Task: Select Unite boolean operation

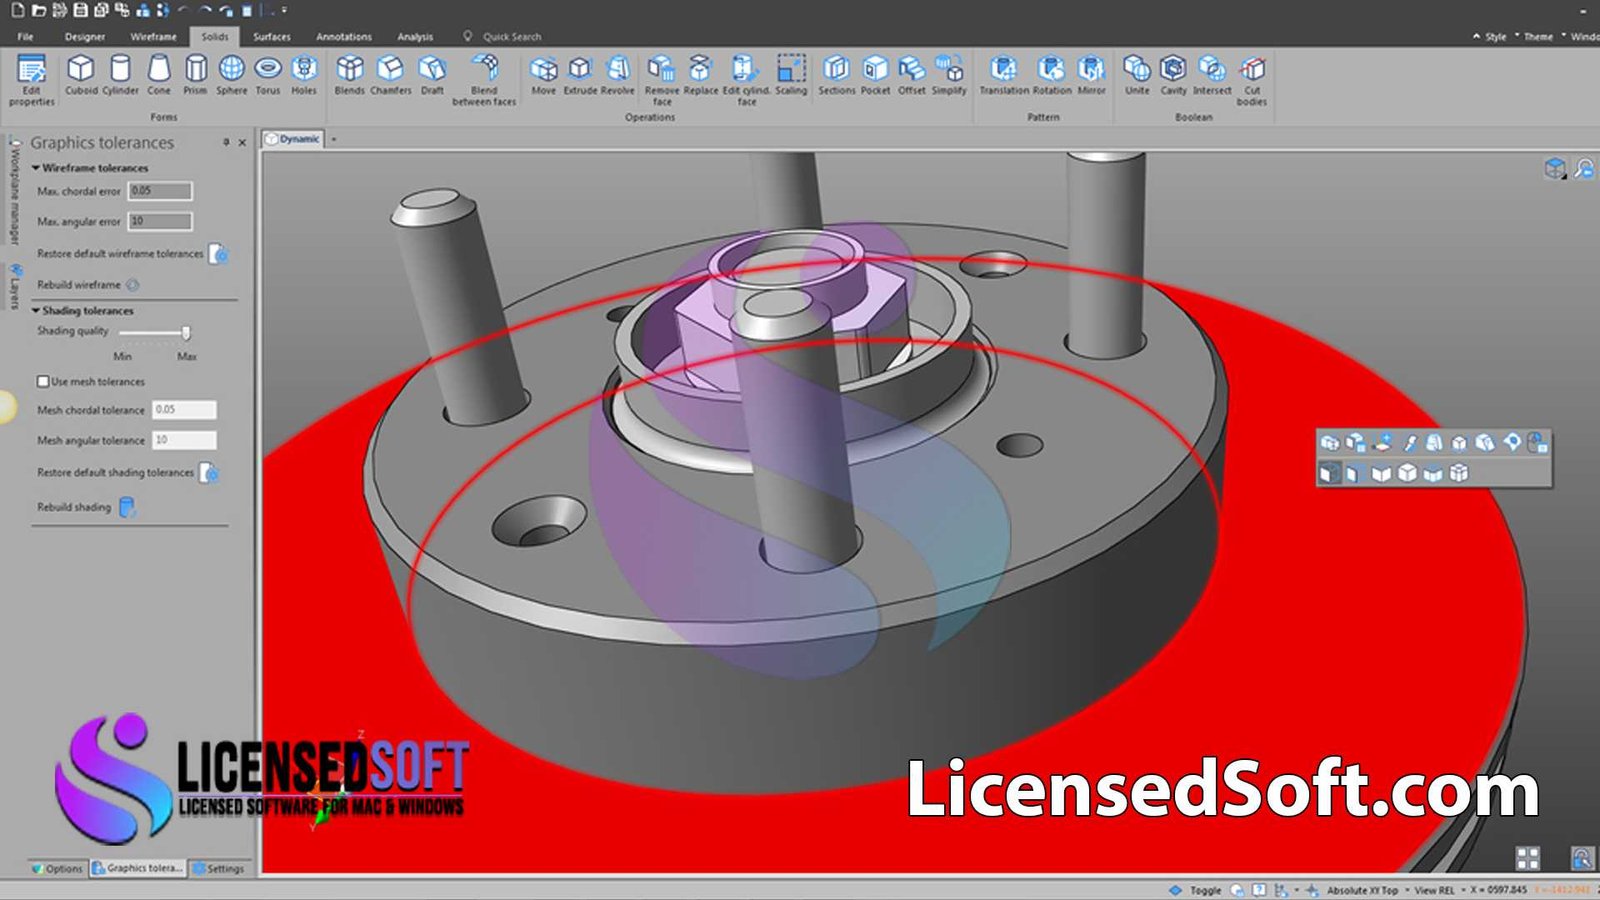Action: tap(1137, 76)
